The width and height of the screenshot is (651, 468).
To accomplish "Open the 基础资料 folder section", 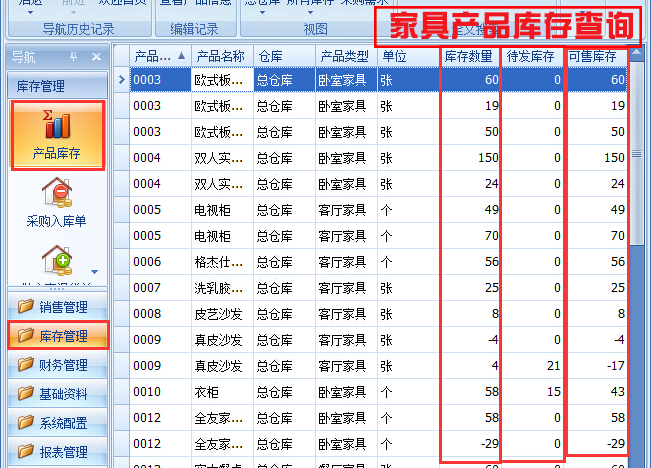I will (56, 394).
